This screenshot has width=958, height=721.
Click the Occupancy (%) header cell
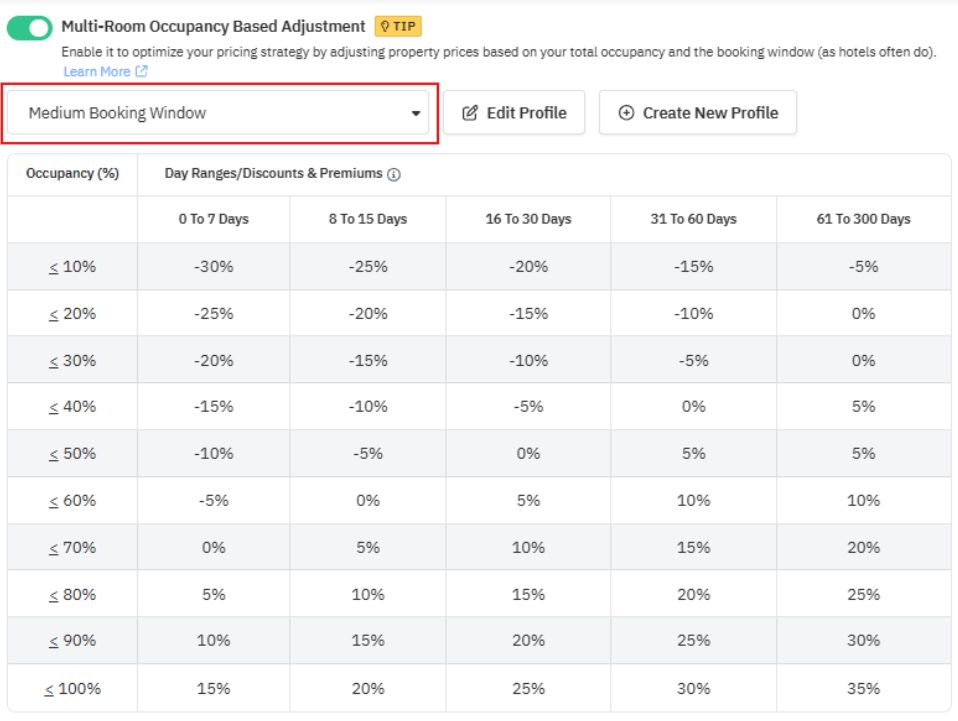[72, 173]
